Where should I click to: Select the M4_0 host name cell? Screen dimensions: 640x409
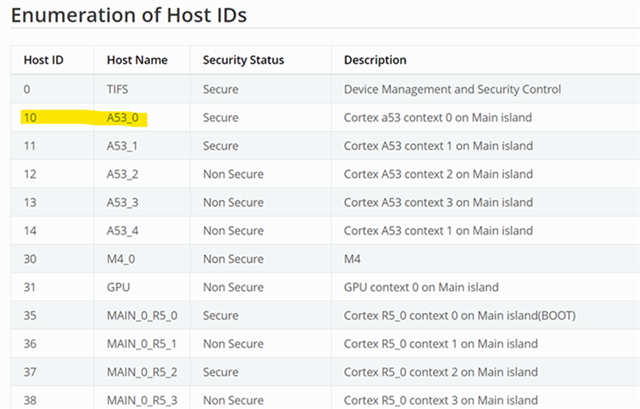coord(123,260)
